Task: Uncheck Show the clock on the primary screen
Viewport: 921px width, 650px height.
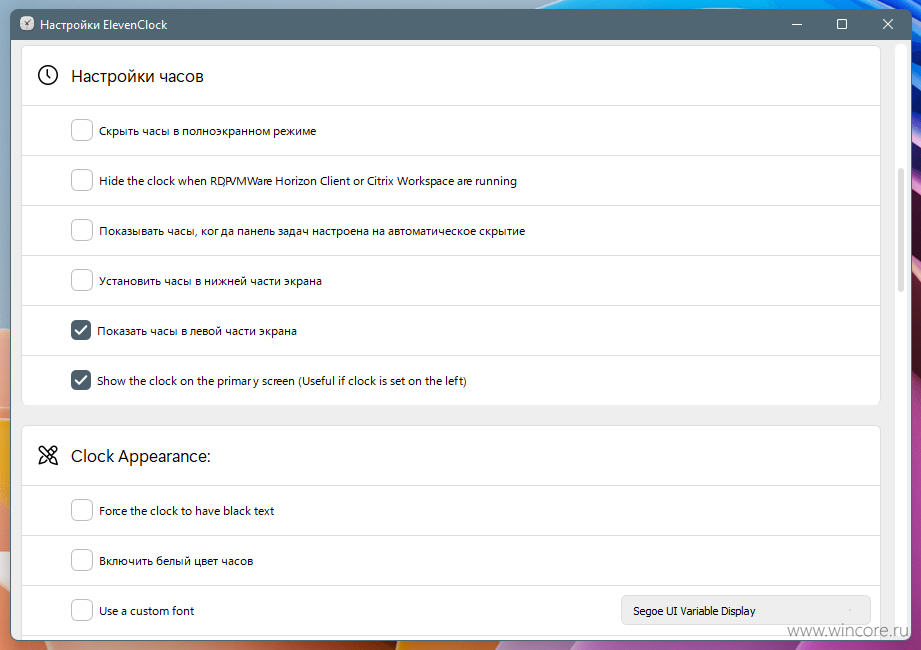Action: tap(81, 380)
